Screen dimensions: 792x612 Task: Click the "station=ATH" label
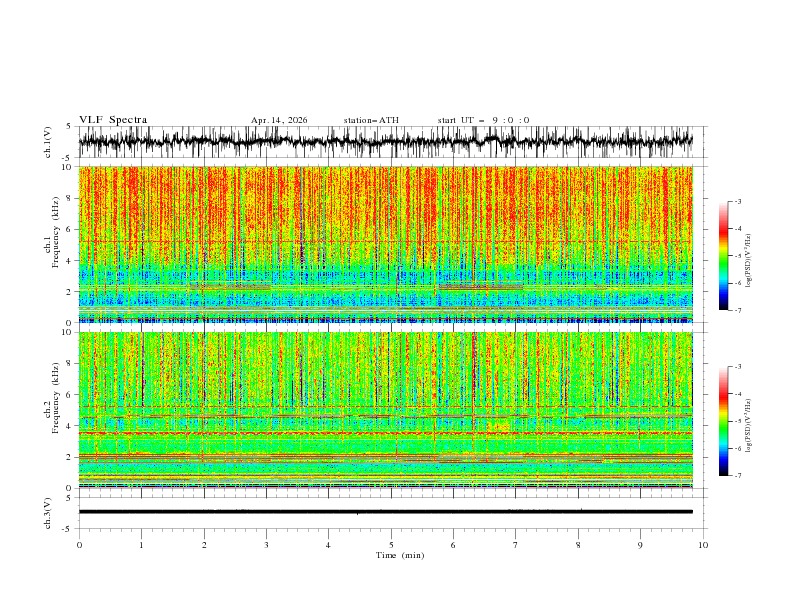pyautogui.click(x=371, y=120)
